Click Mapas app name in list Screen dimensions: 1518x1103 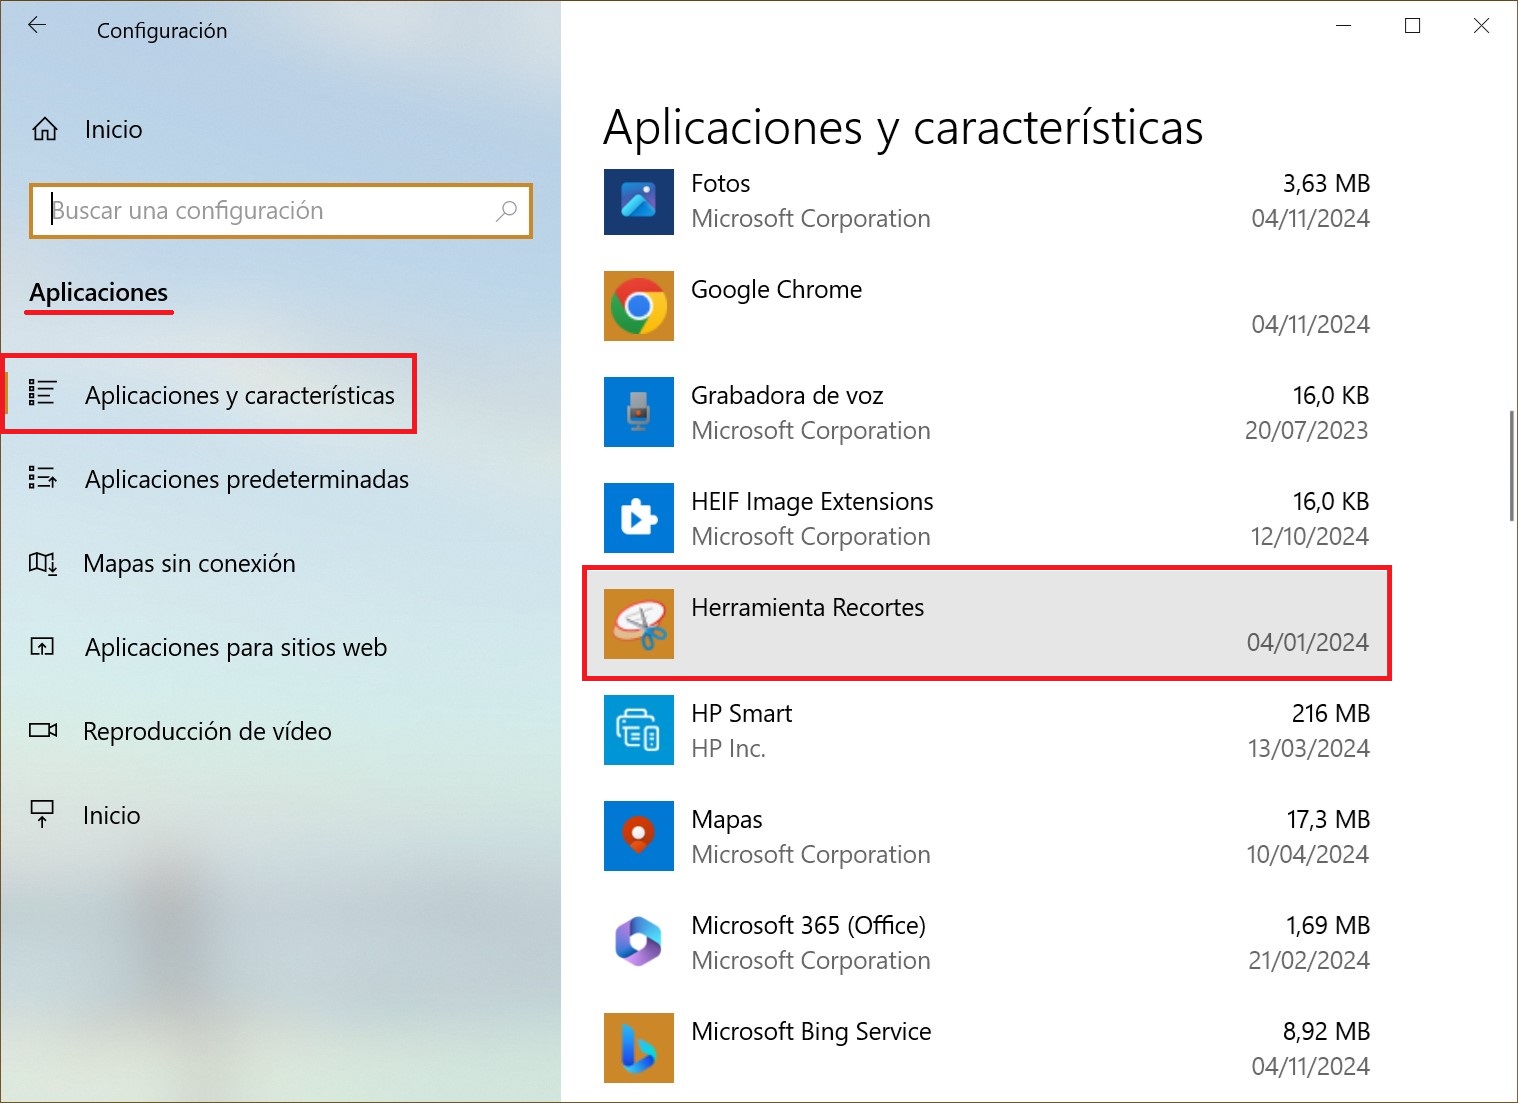click(726, 819)
